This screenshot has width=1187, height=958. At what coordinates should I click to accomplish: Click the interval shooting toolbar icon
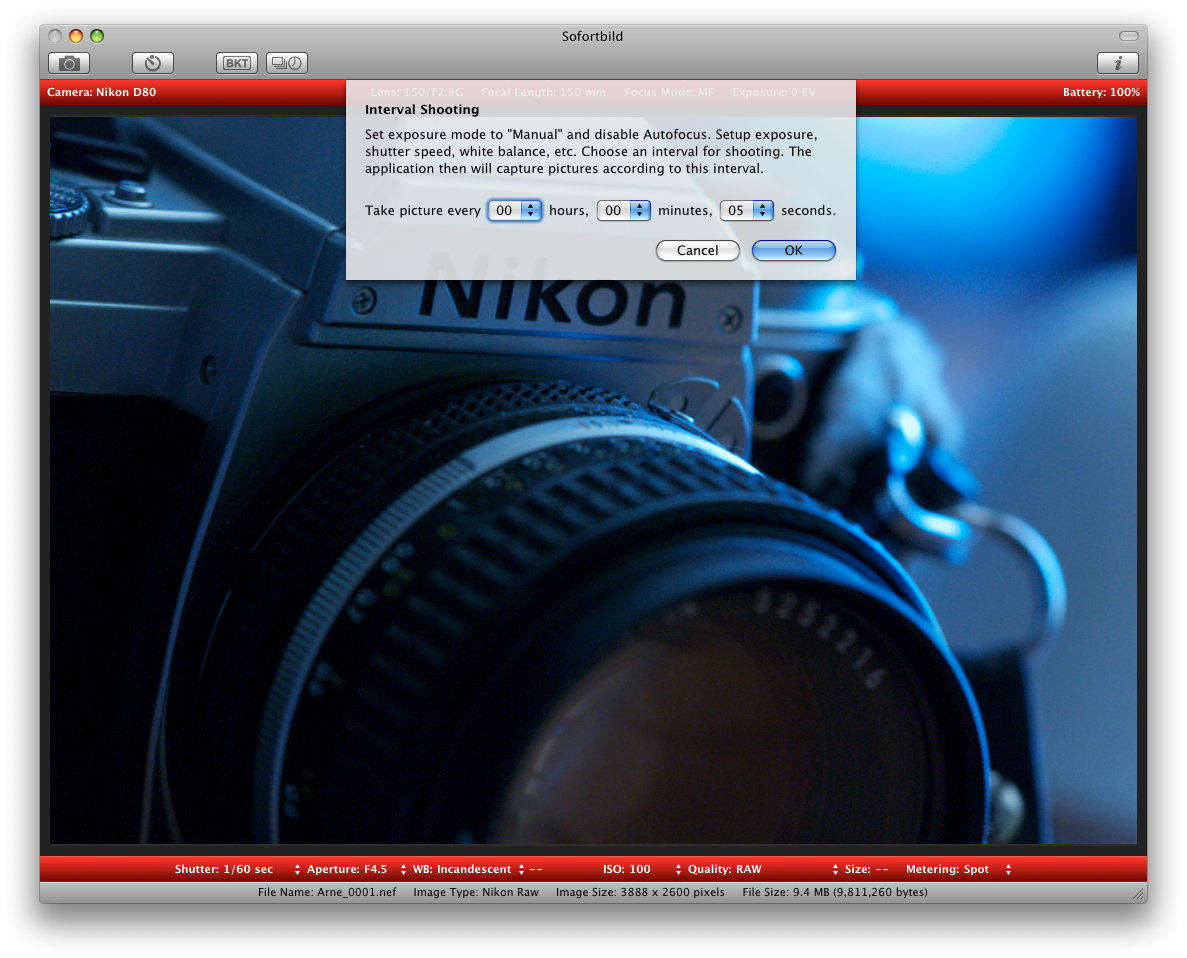(x=287, y=63)
